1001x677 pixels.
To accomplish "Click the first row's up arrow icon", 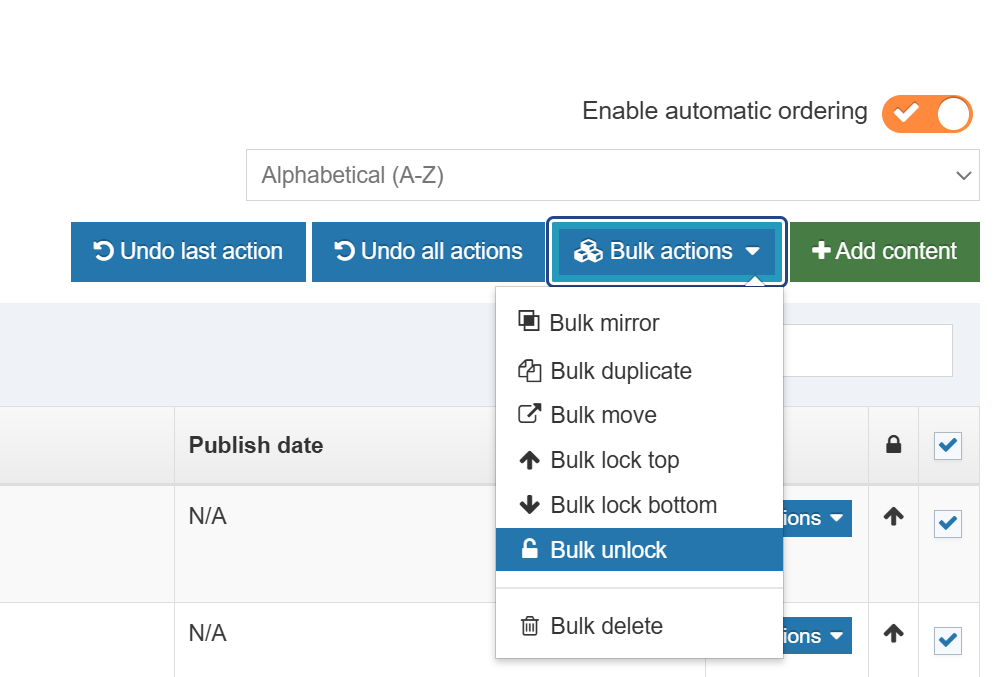I will 894,517.
